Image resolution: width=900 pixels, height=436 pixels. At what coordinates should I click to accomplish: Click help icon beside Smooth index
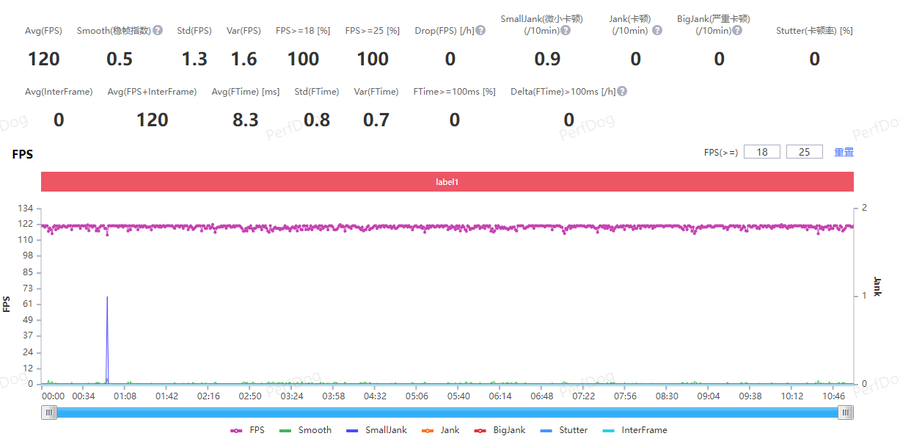coord(158,31)
